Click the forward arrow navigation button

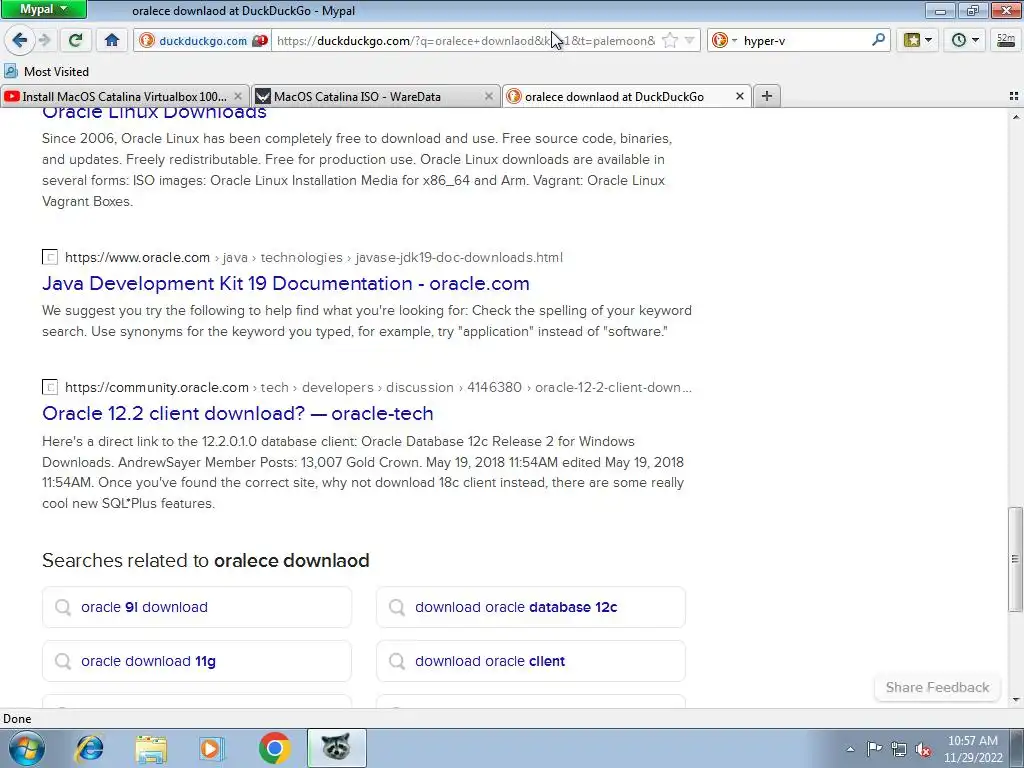(x=44, y=40)
